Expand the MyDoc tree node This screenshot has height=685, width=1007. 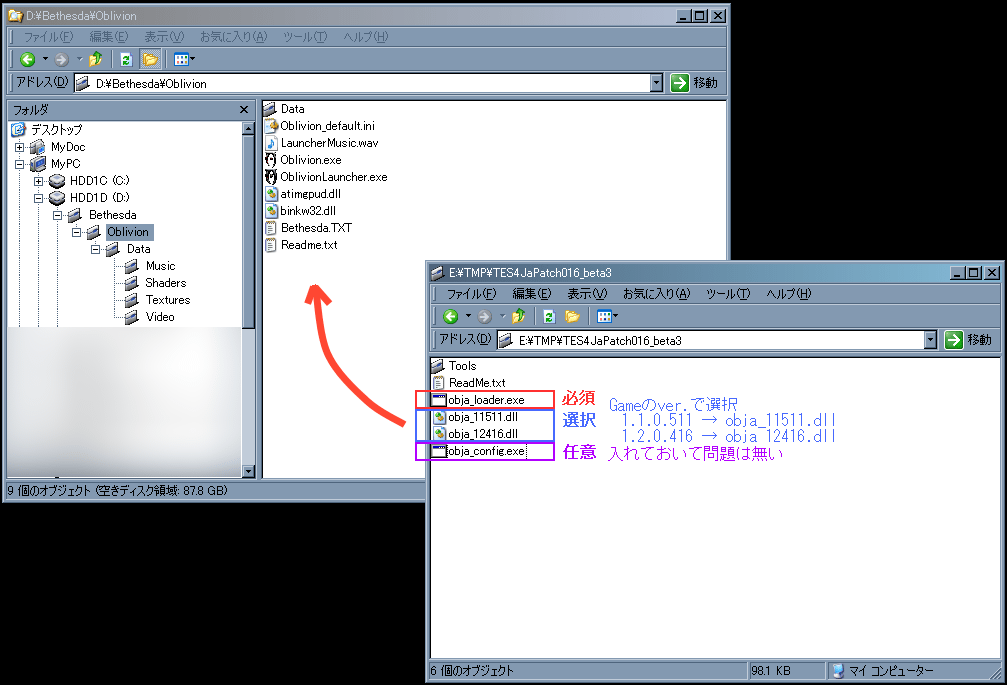[19, 147]
